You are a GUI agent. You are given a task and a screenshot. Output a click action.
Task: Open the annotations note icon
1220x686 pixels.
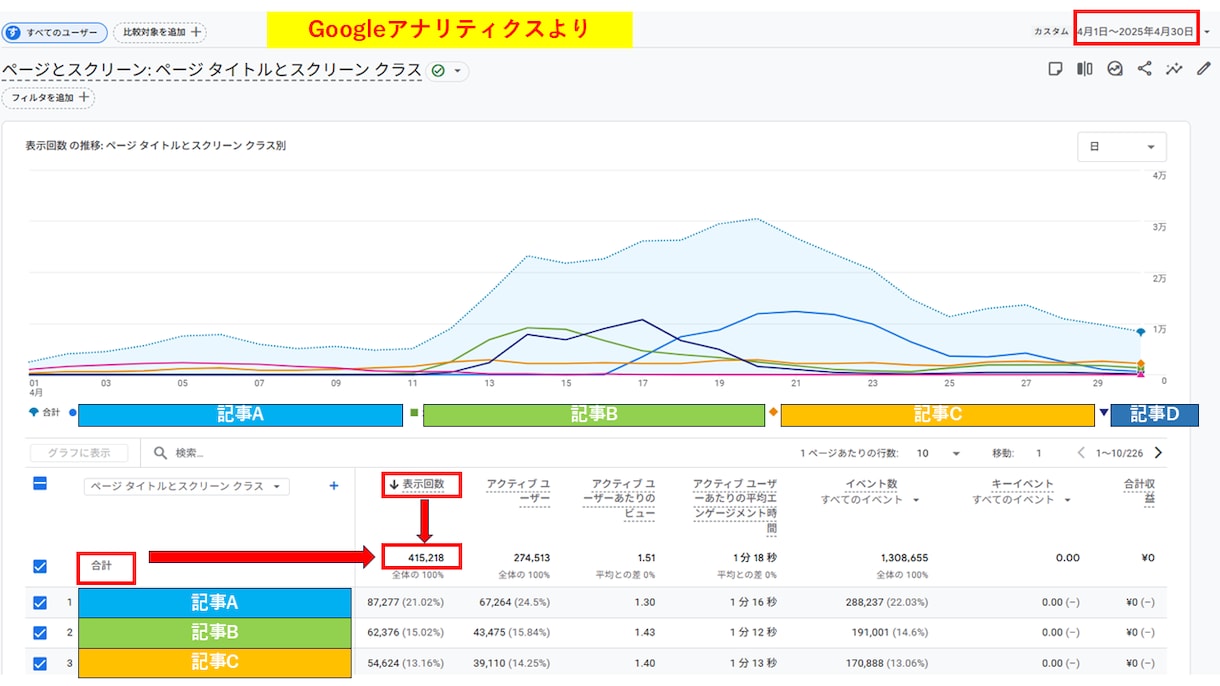(1055, 69)
